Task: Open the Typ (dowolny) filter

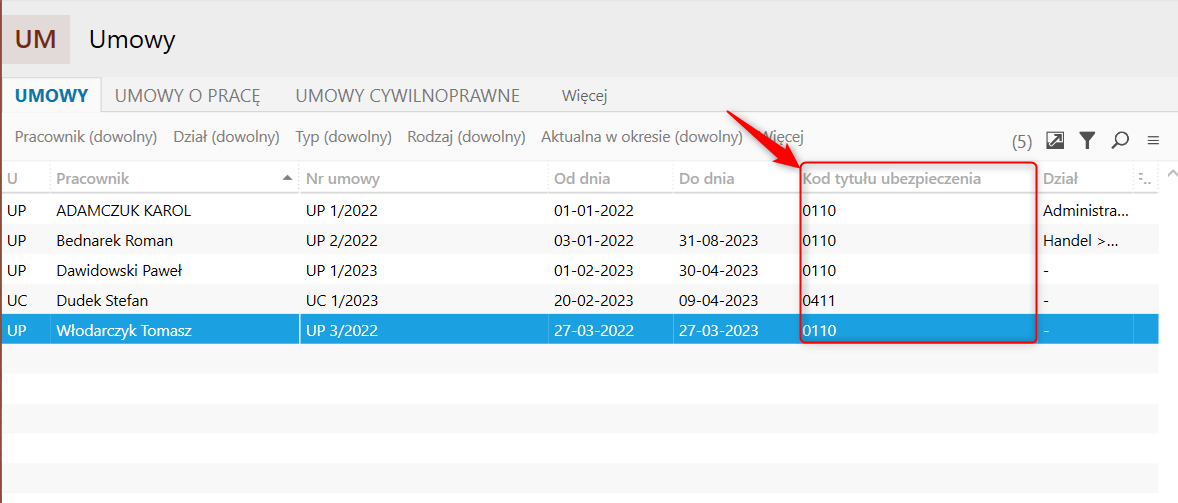Action: (x=343, y=137)
